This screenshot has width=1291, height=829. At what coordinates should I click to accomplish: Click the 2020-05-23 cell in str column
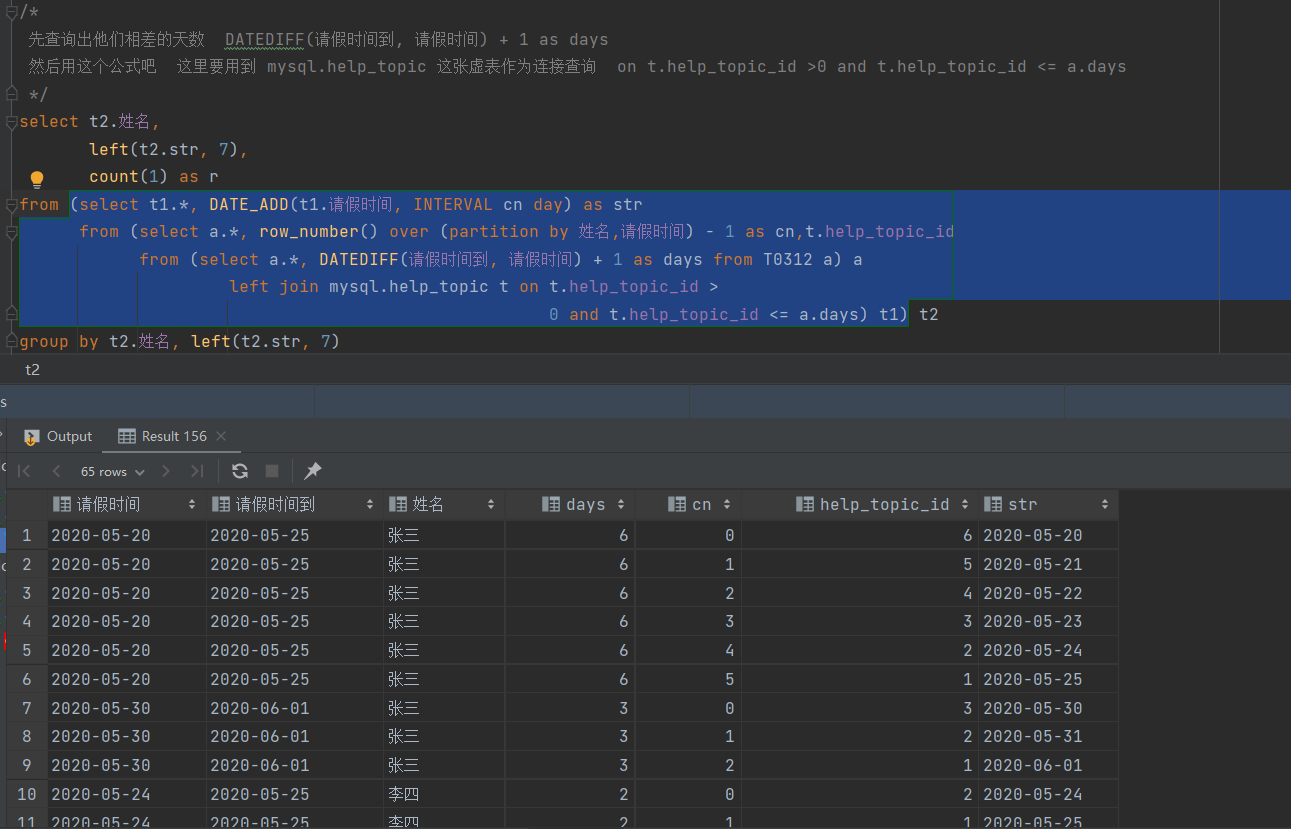click(1047, 622)
